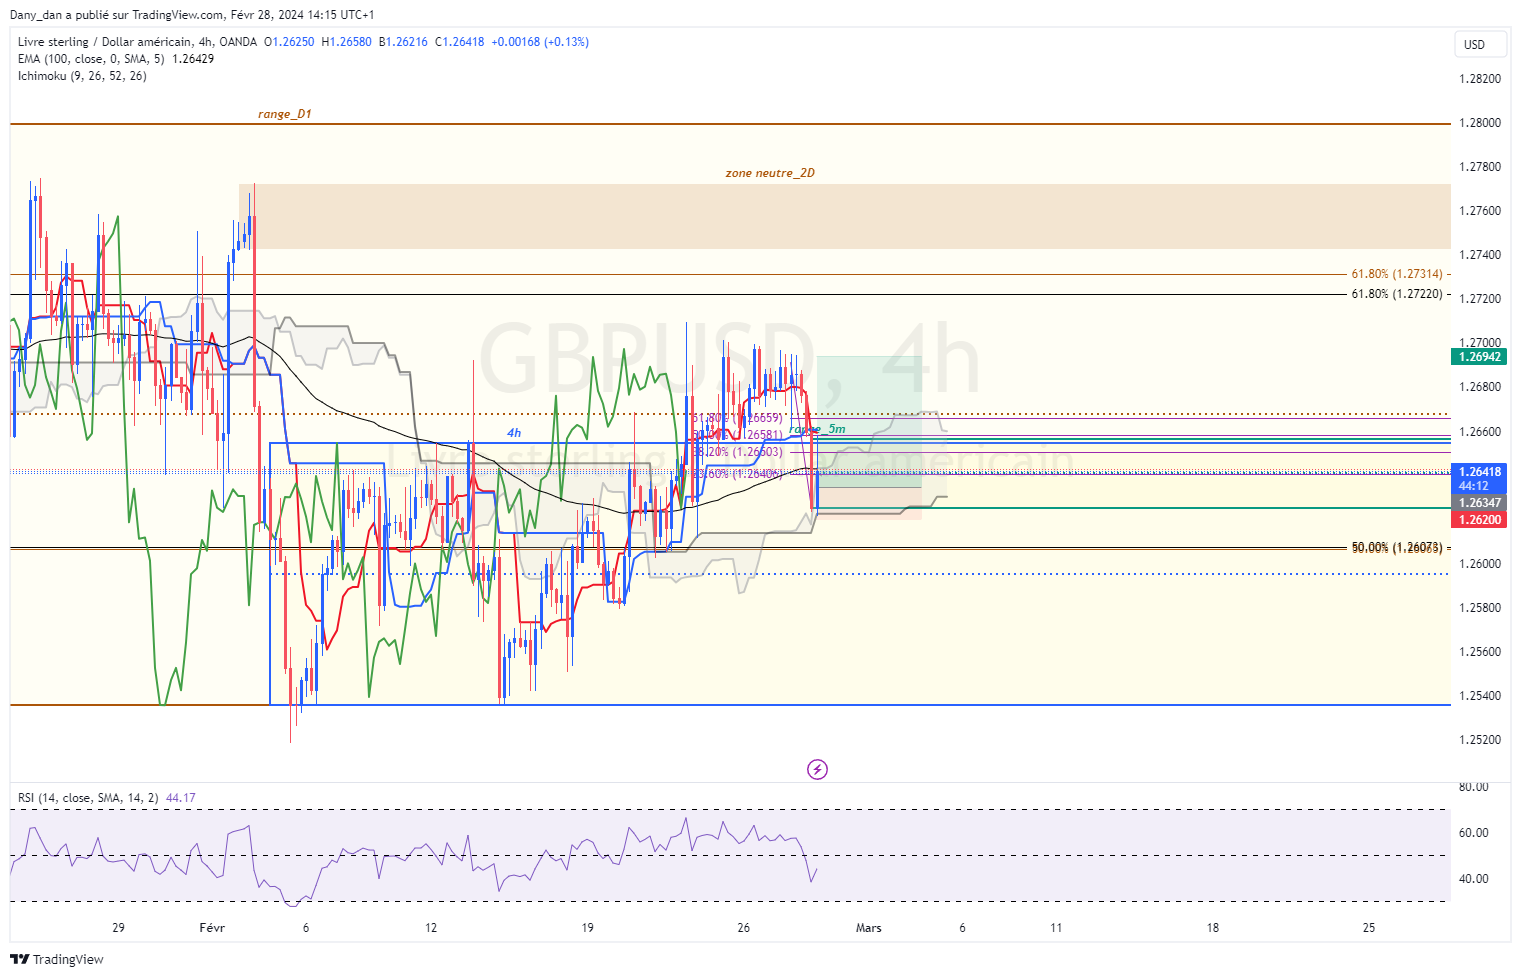The image size is (1521, 977).
Task: Click the 26 date label on time axis
Action: 743,928
